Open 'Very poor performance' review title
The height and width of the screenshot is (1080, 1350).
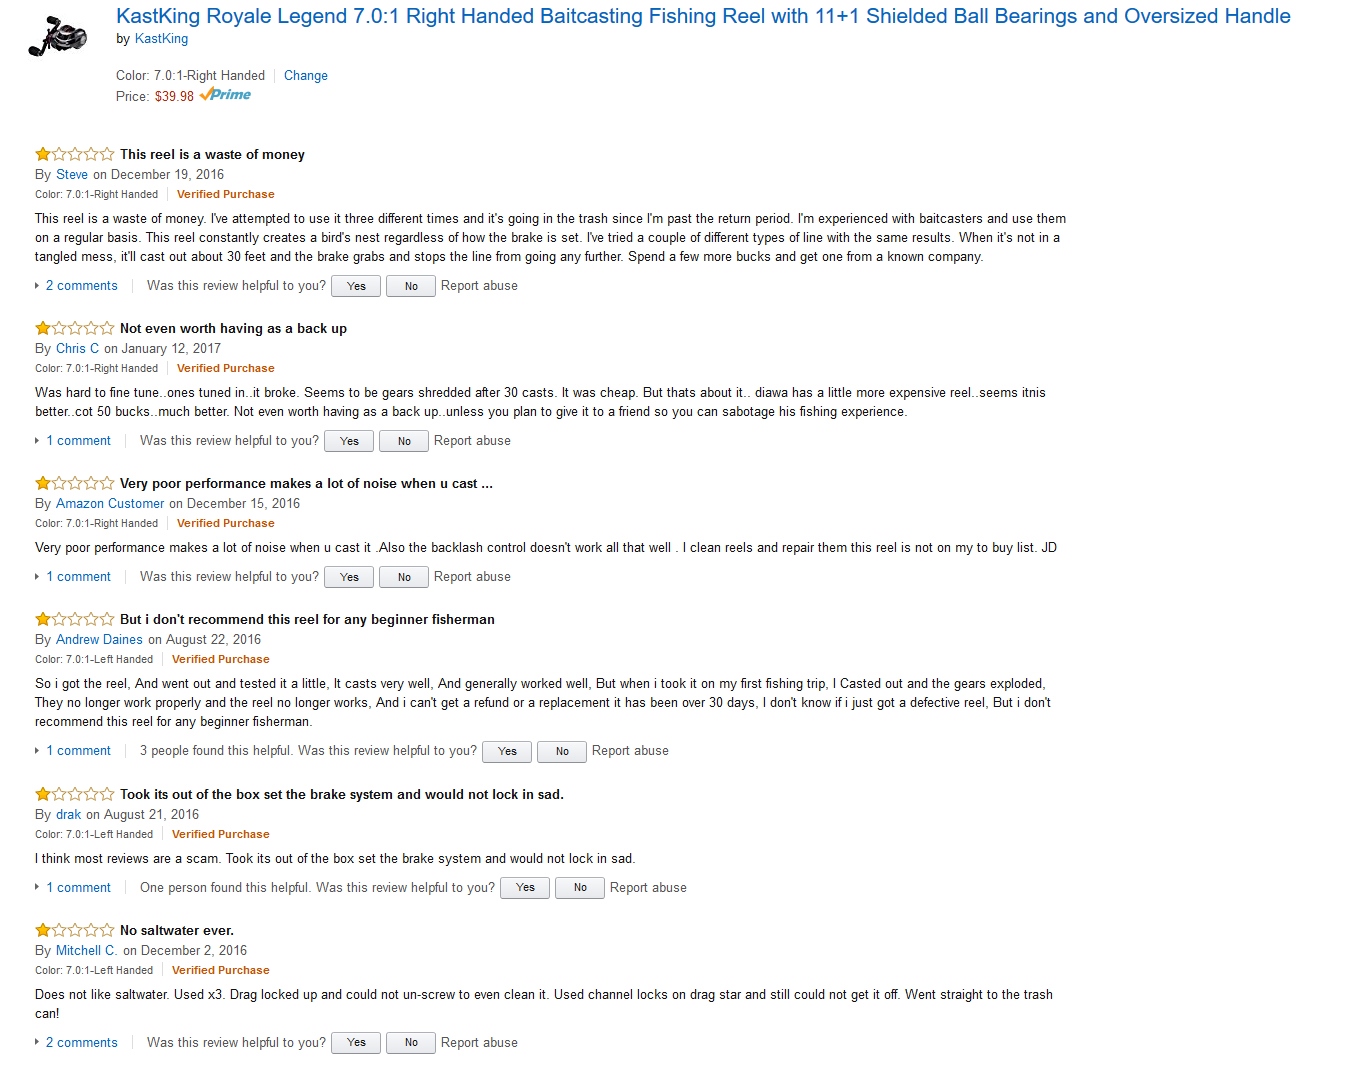tap(306, 484)
